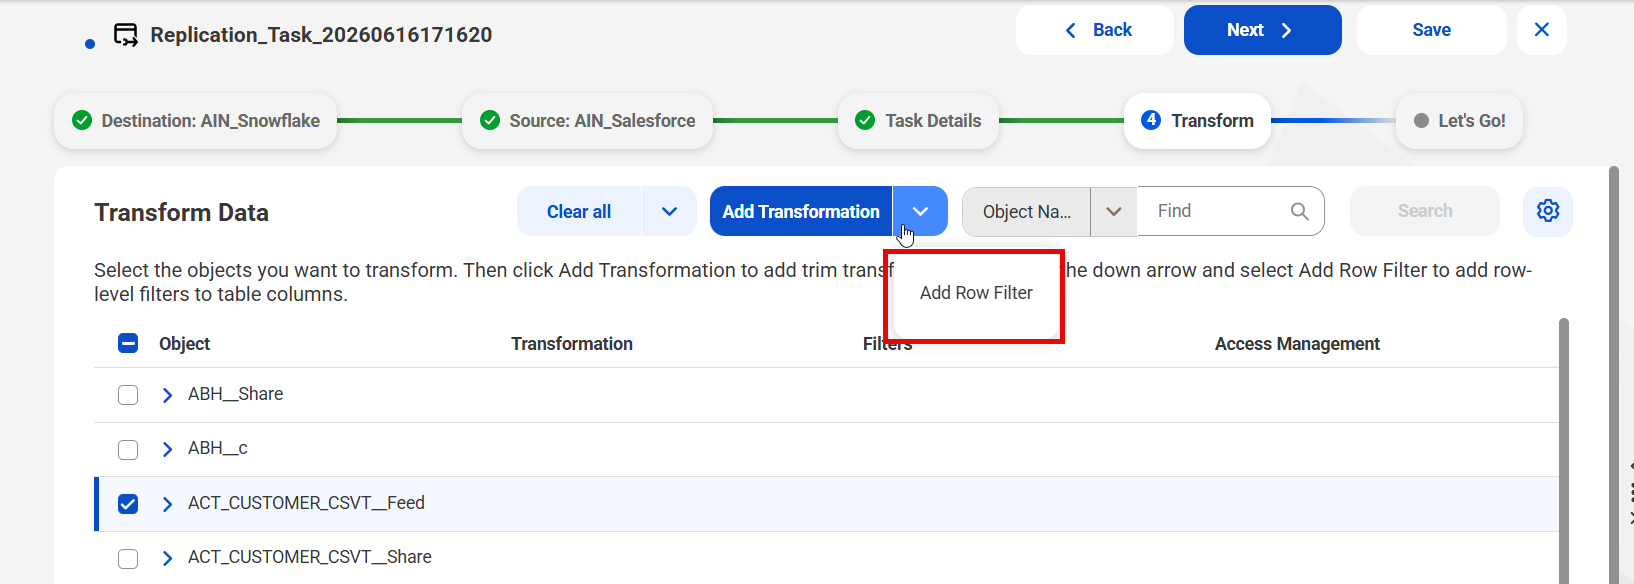
Task: Choose Add Row Filter from the menu
Action: click(976, 293)
